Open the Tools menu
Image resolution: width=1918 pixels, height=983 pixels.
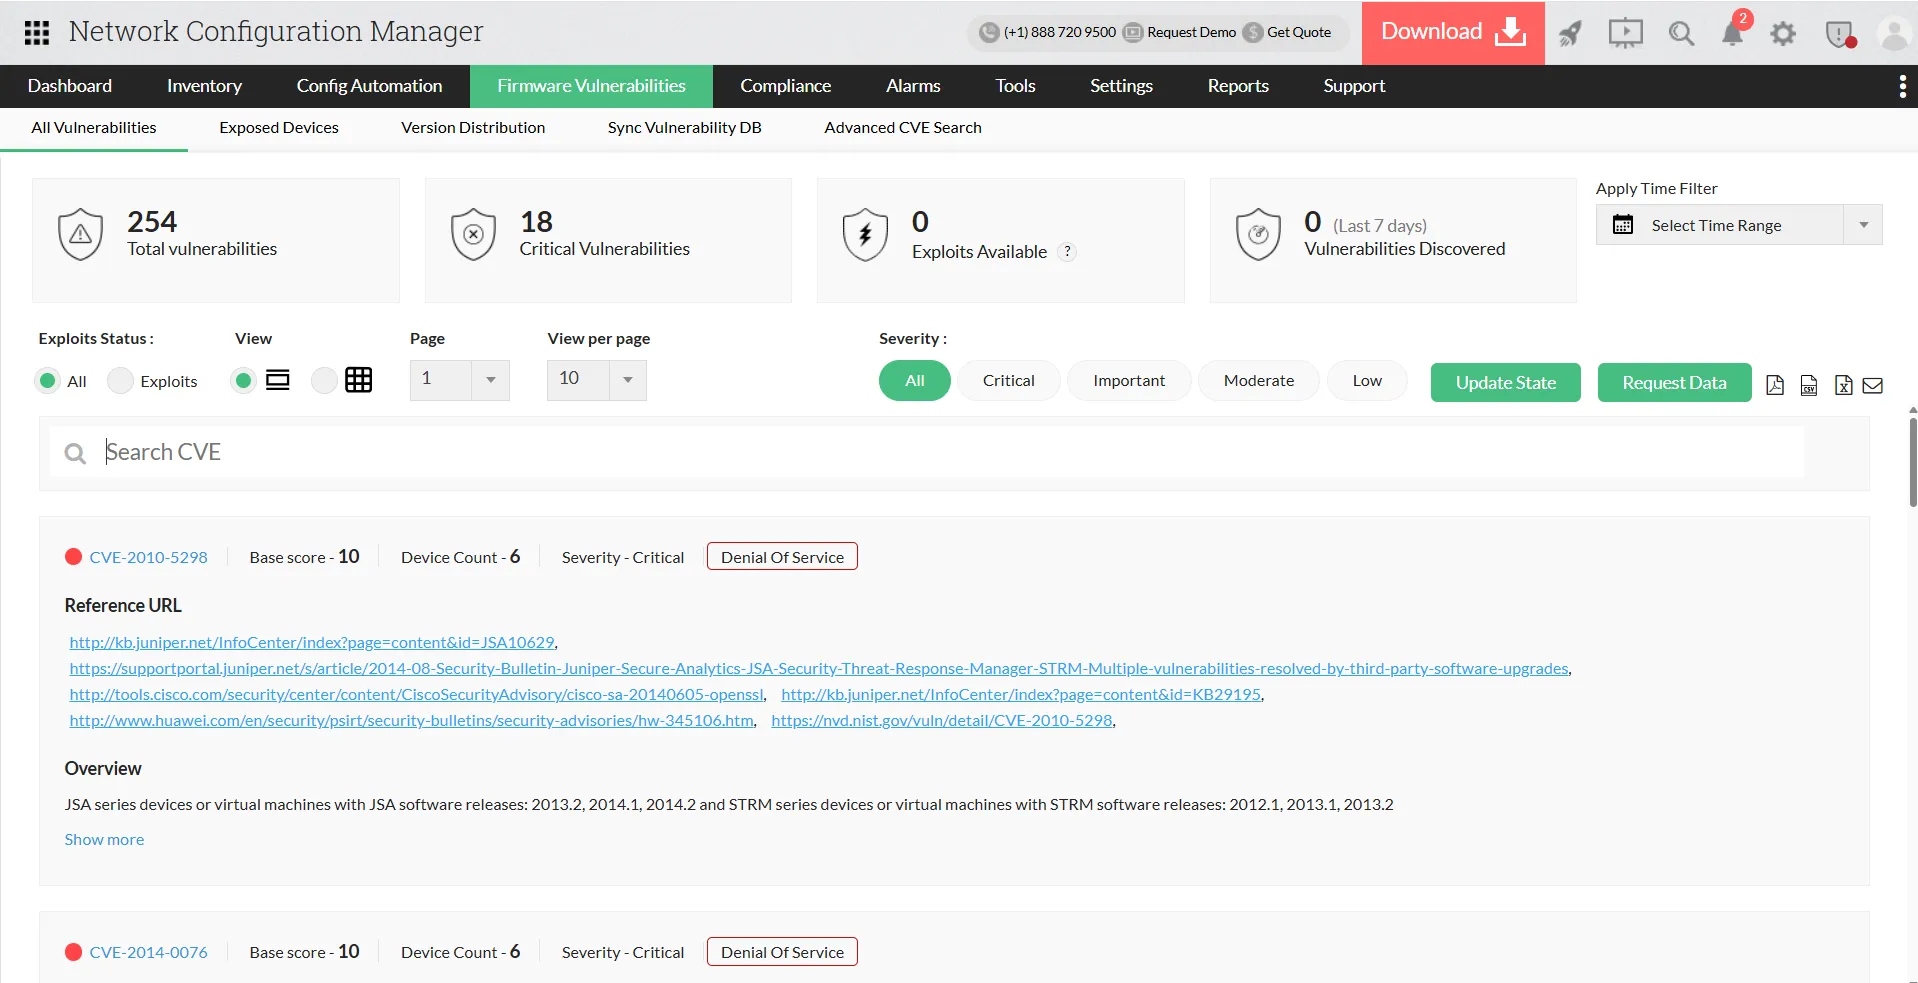pyautogui.click(x=1015, y=86)
